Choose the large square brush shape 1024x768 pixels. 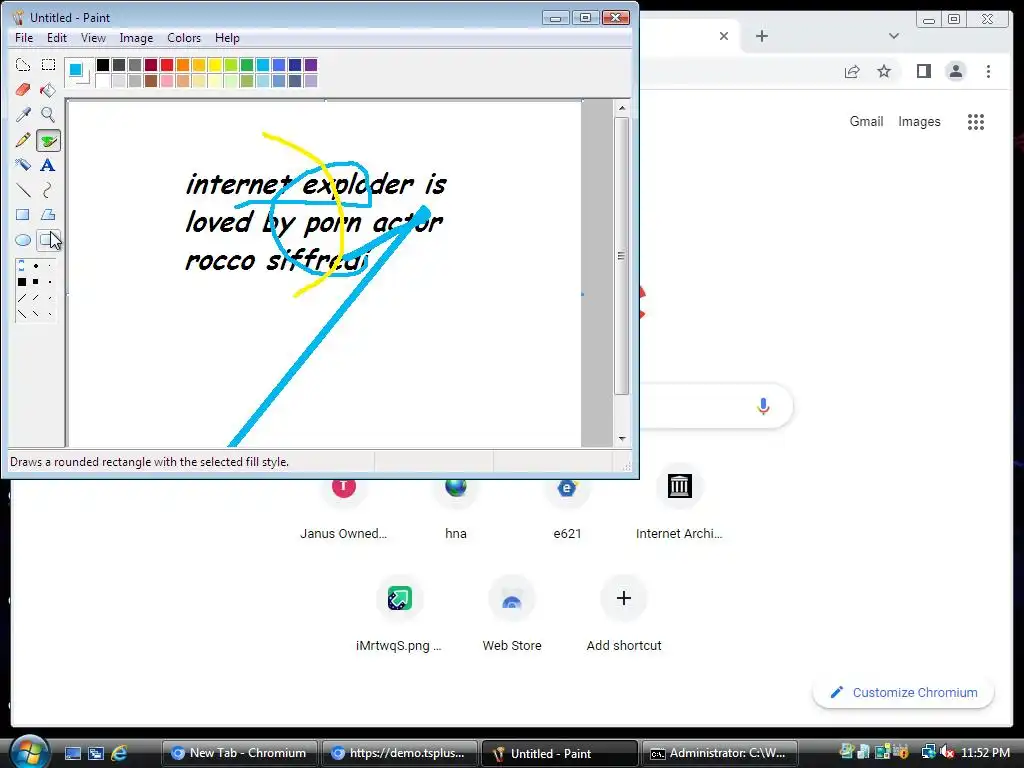[x=22, y=281]
